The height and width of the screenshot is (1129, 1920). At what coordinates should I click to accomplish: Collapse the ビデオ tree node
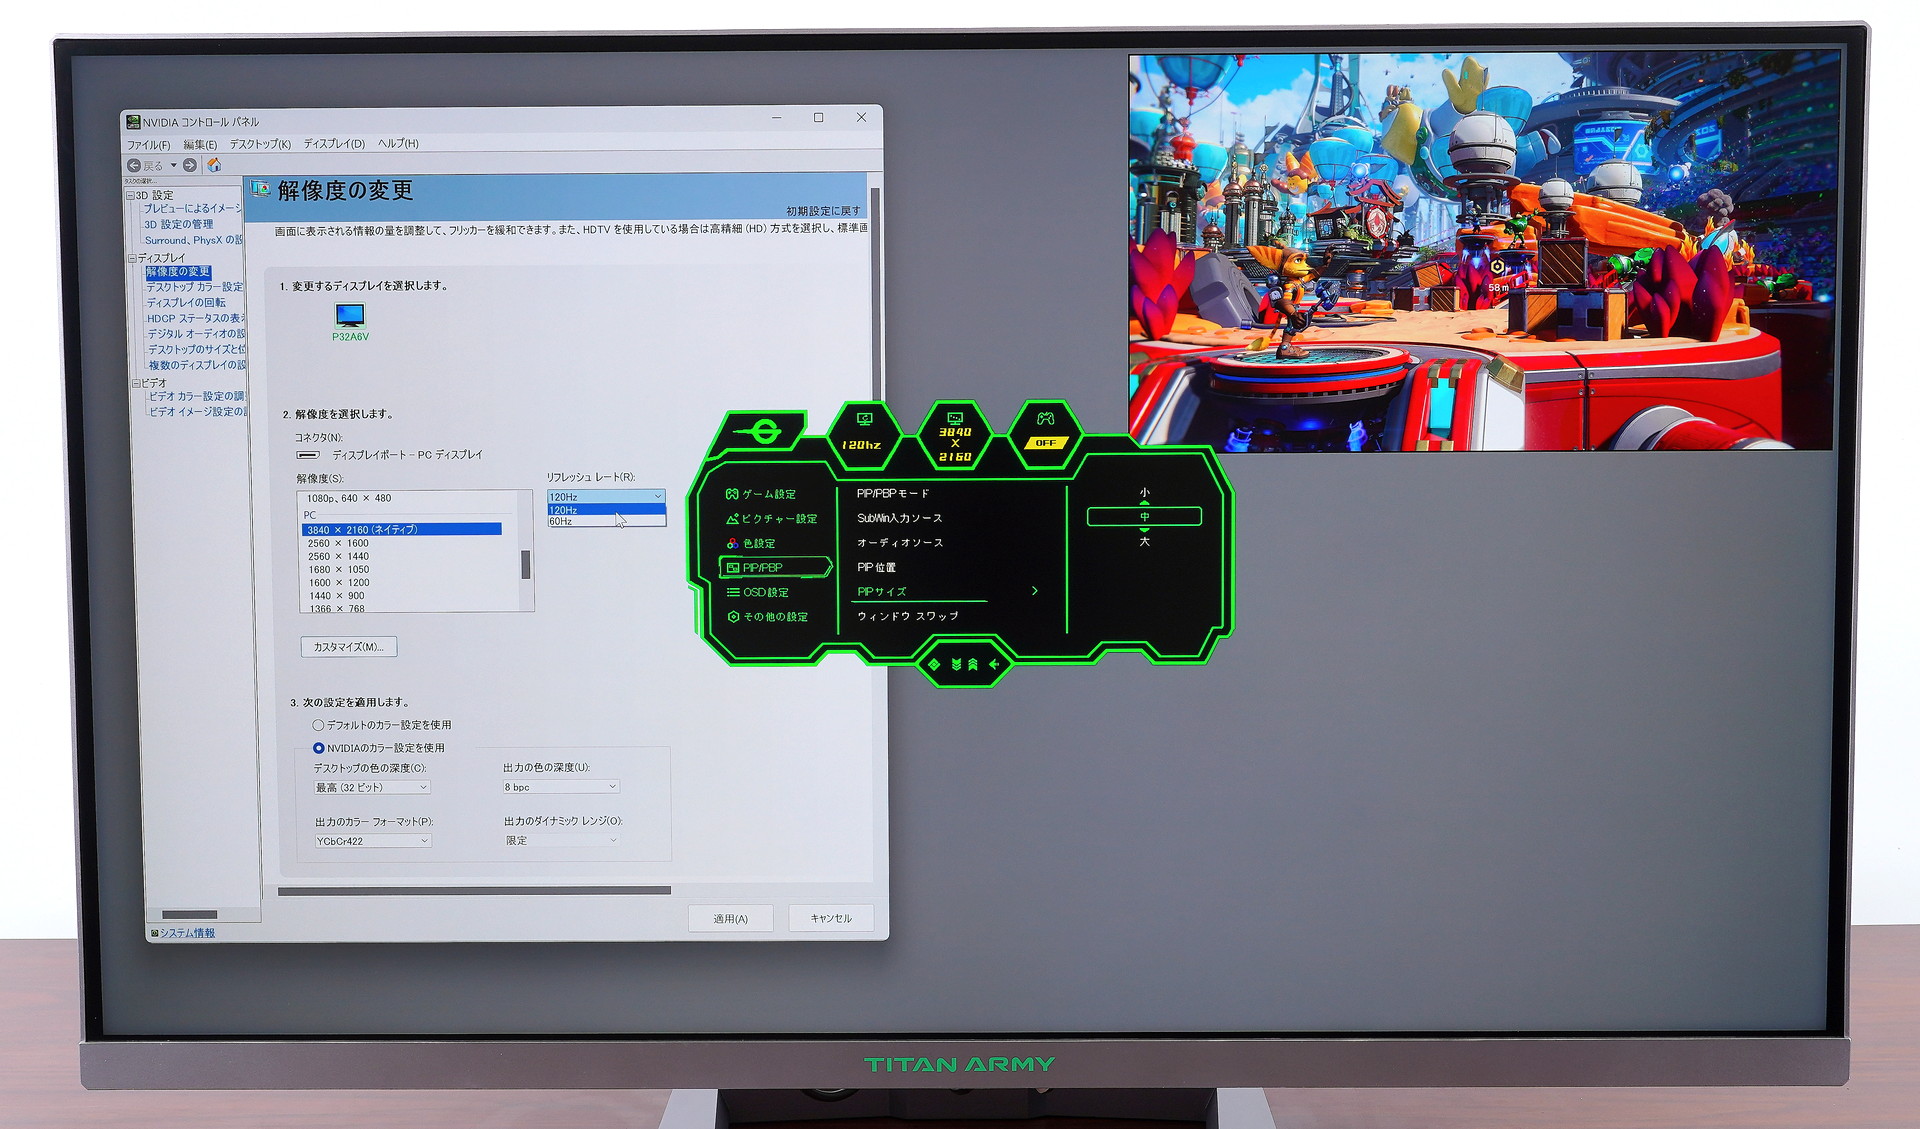coord(136,383)
